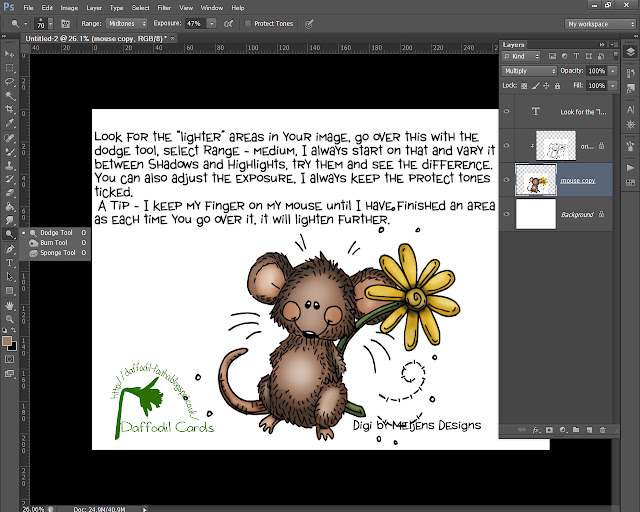Enable the airbrush option in options bar
The width and height of the screenshot is (640, 512).
point(229,24)
